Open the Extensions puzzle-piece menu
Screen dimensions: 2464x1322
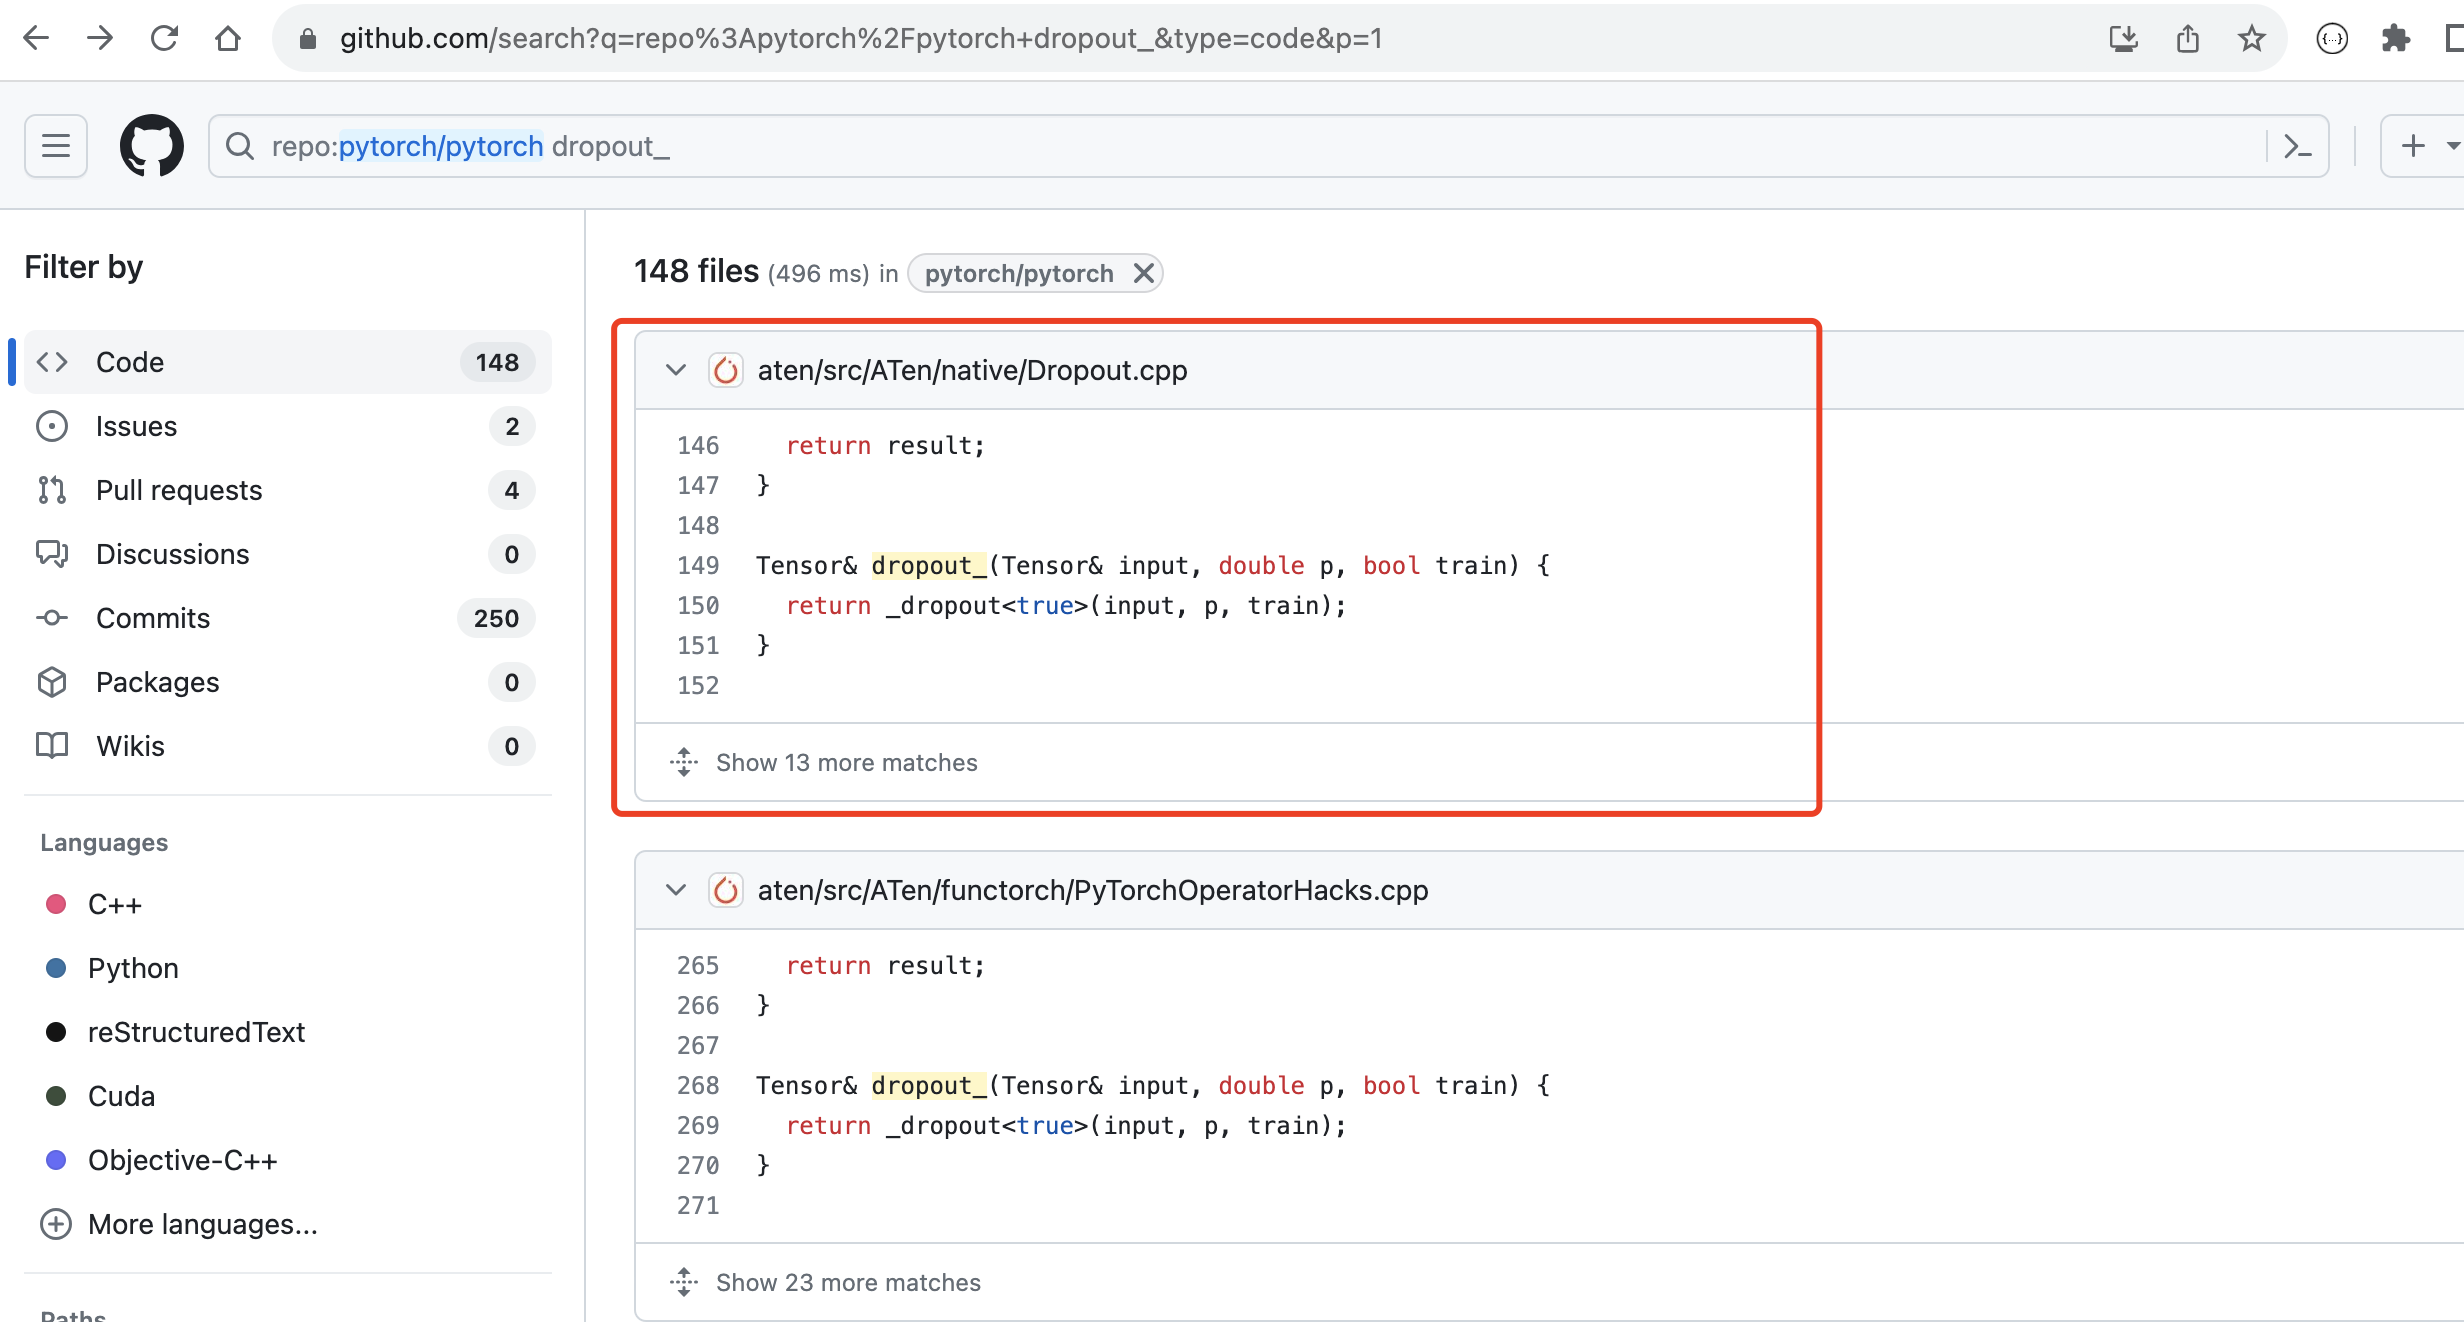tap(2396, 38)
